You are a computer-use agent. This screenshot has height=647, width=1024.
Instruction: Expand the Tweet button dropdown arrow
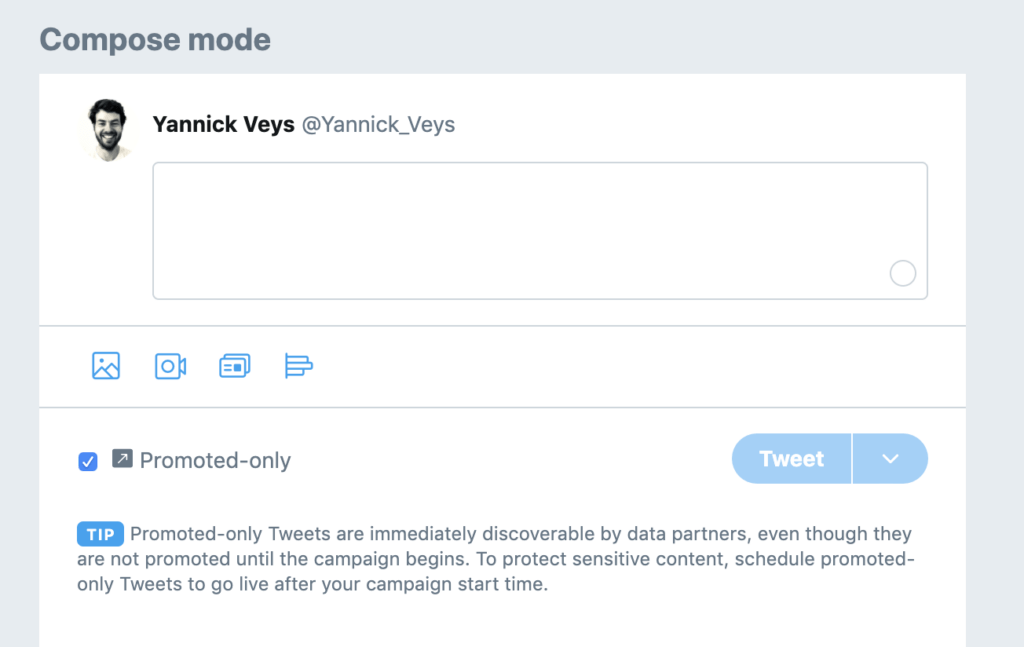click(890, 459)
